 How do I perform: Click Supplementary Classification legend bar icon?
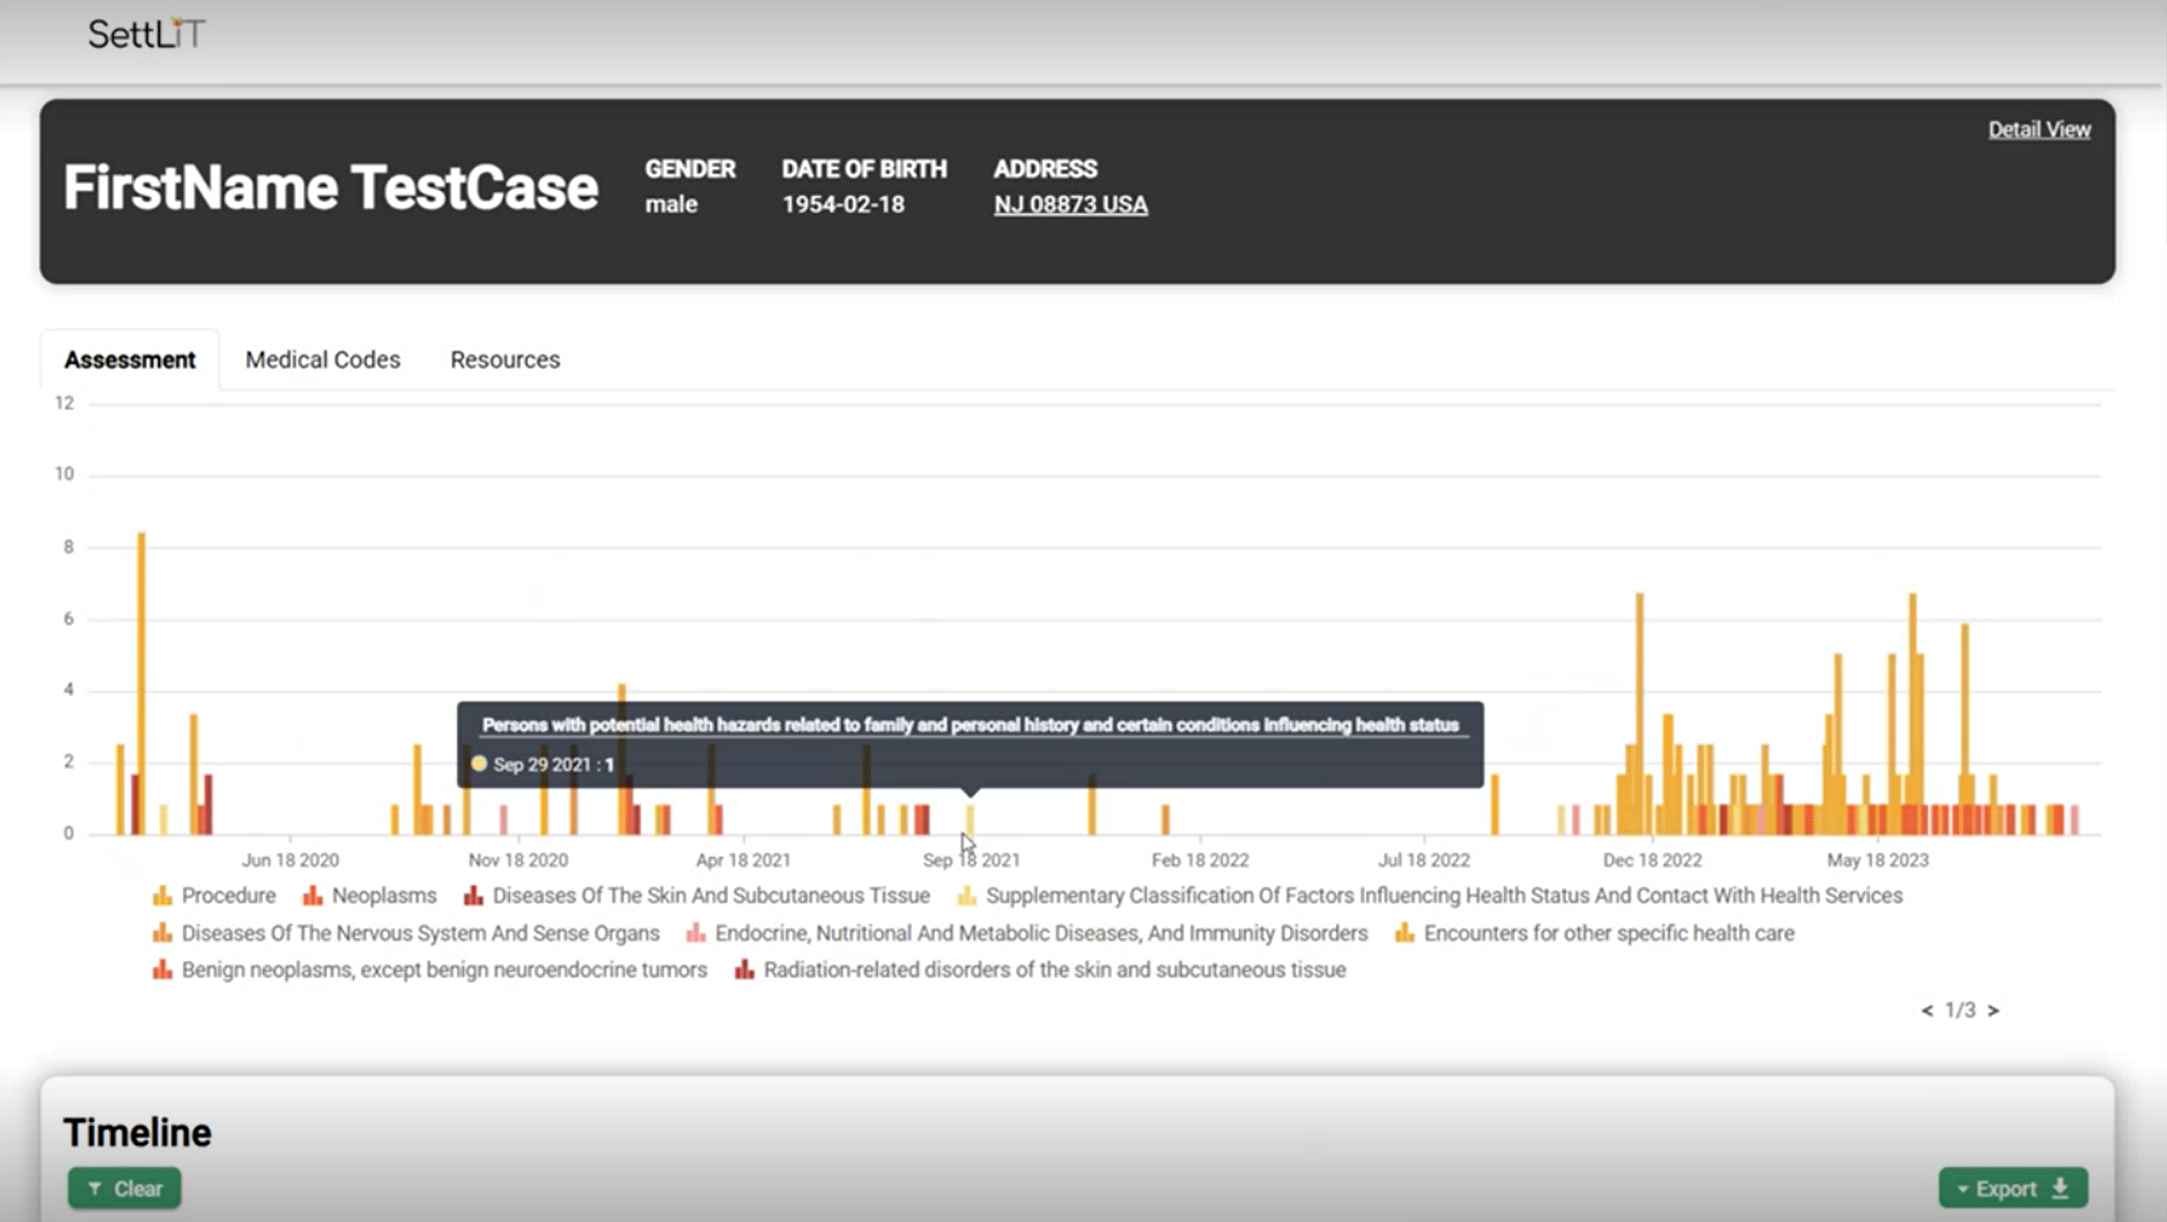966,896
